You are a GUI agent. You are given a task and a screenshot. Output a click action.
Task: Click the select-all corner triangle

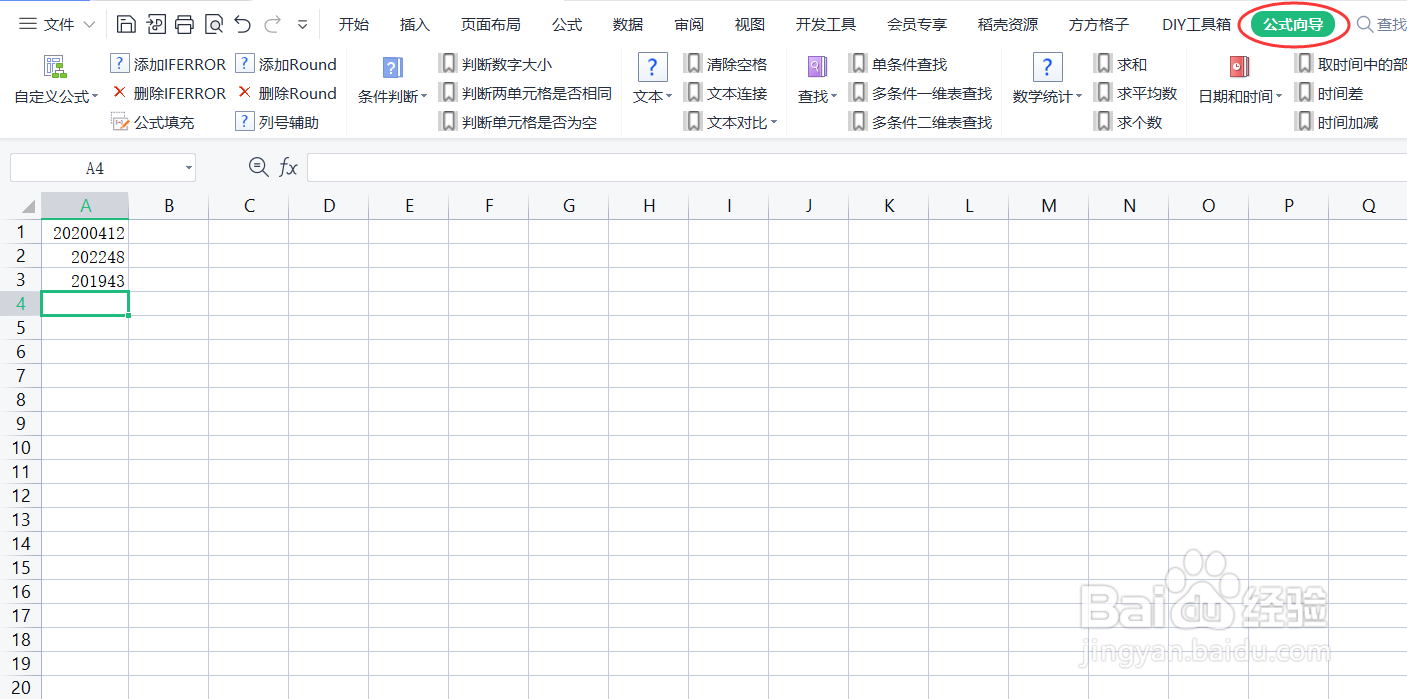coord(27,207)
